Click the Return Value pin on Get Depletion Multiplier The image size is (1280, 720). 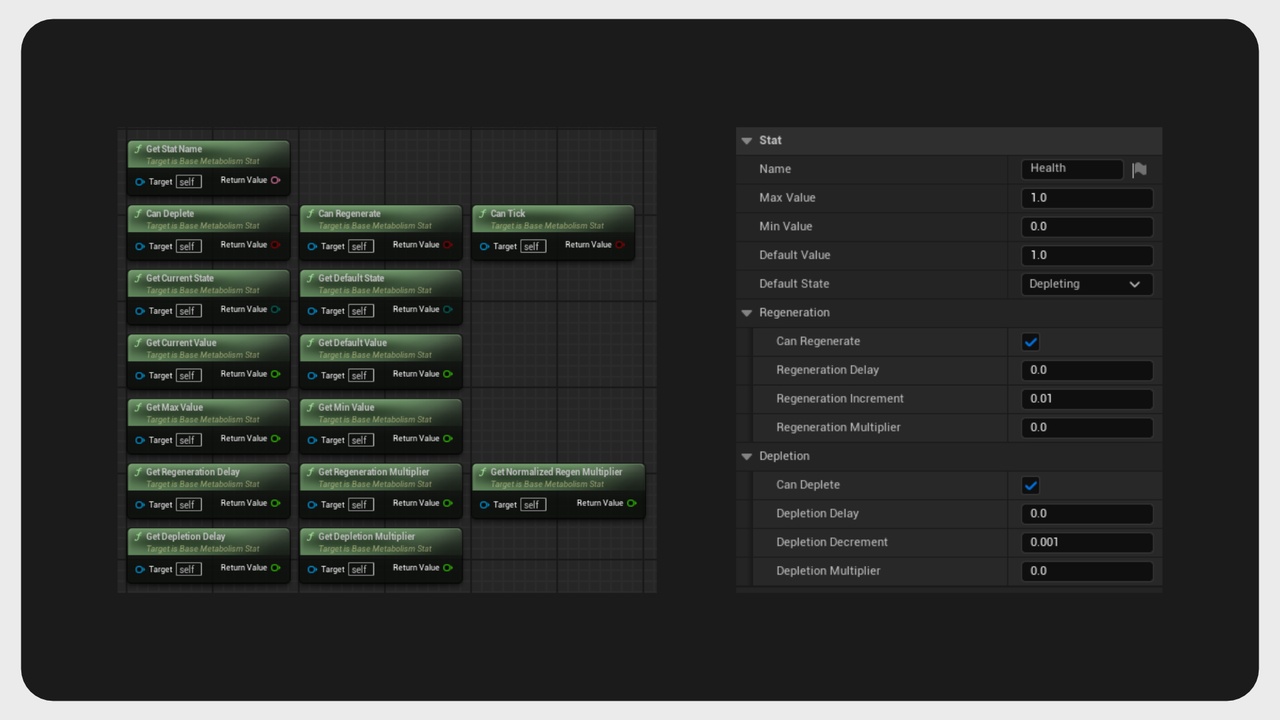pyautogui.click(x=447, y=568)
